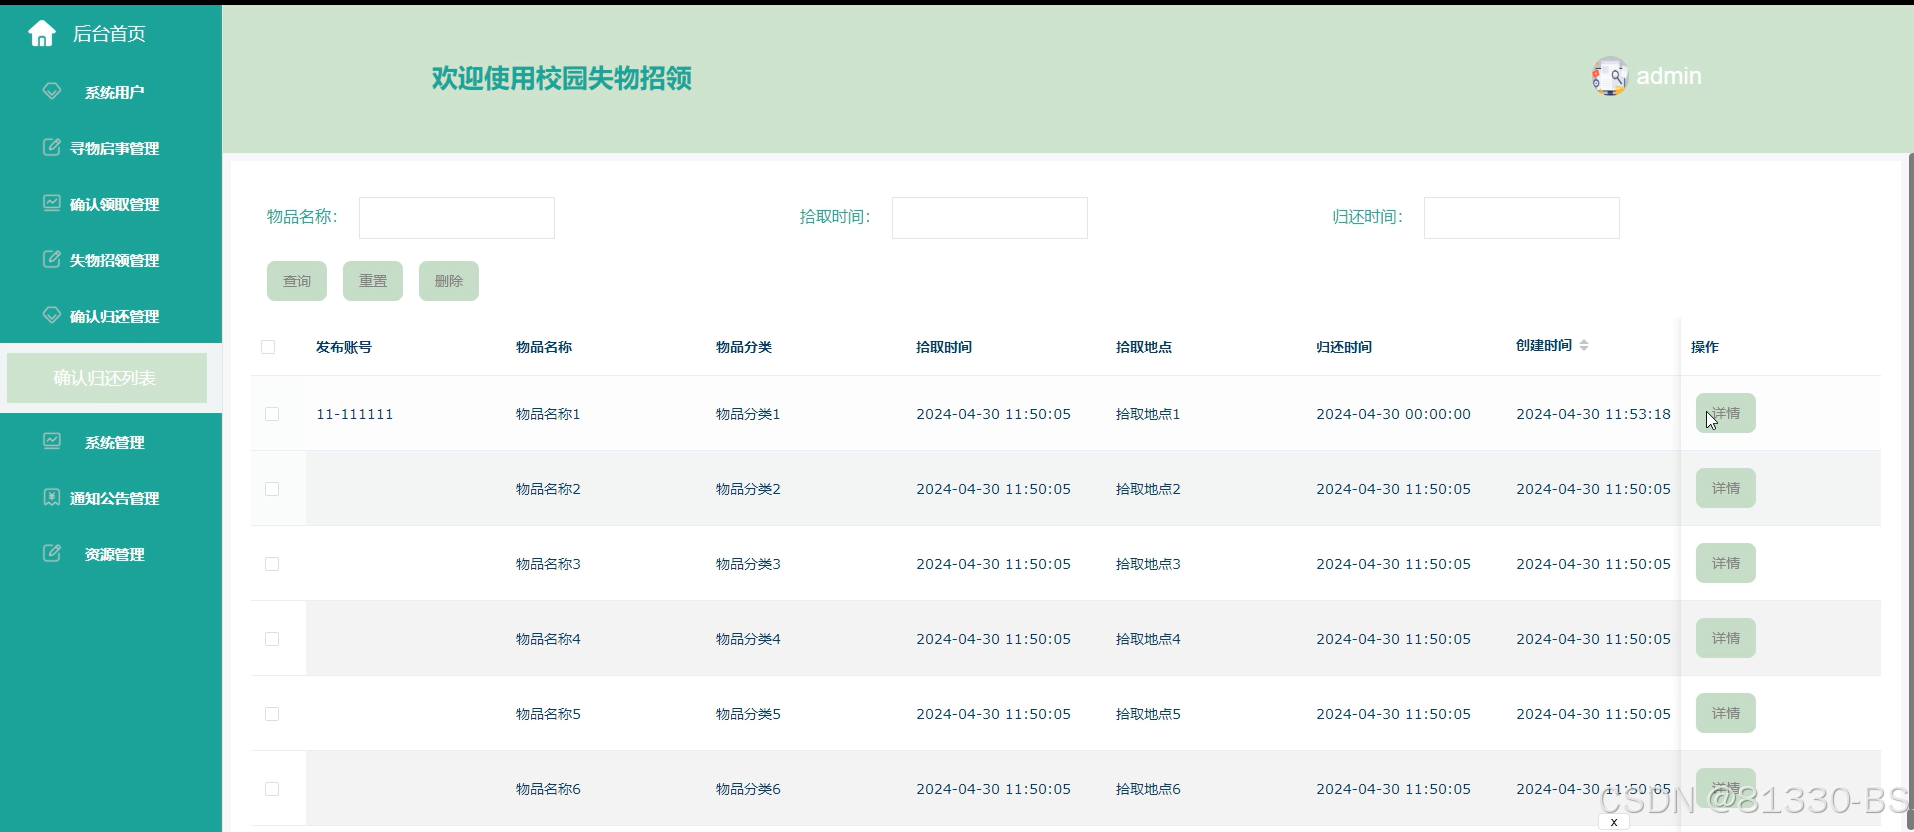Click the edit icon next to 寻物启事管理

pyautogui.click(x=52, y=147)
